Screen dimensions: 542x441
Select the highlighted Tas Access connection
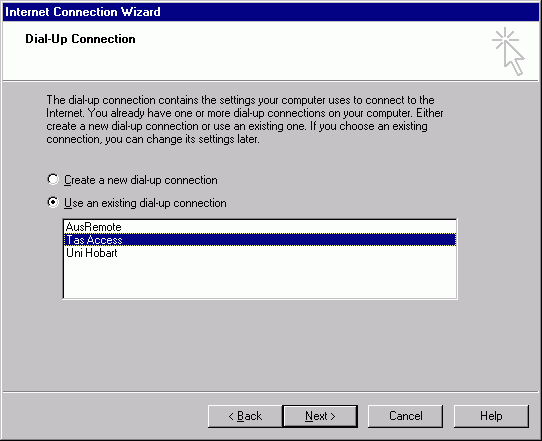click(260, 240)
